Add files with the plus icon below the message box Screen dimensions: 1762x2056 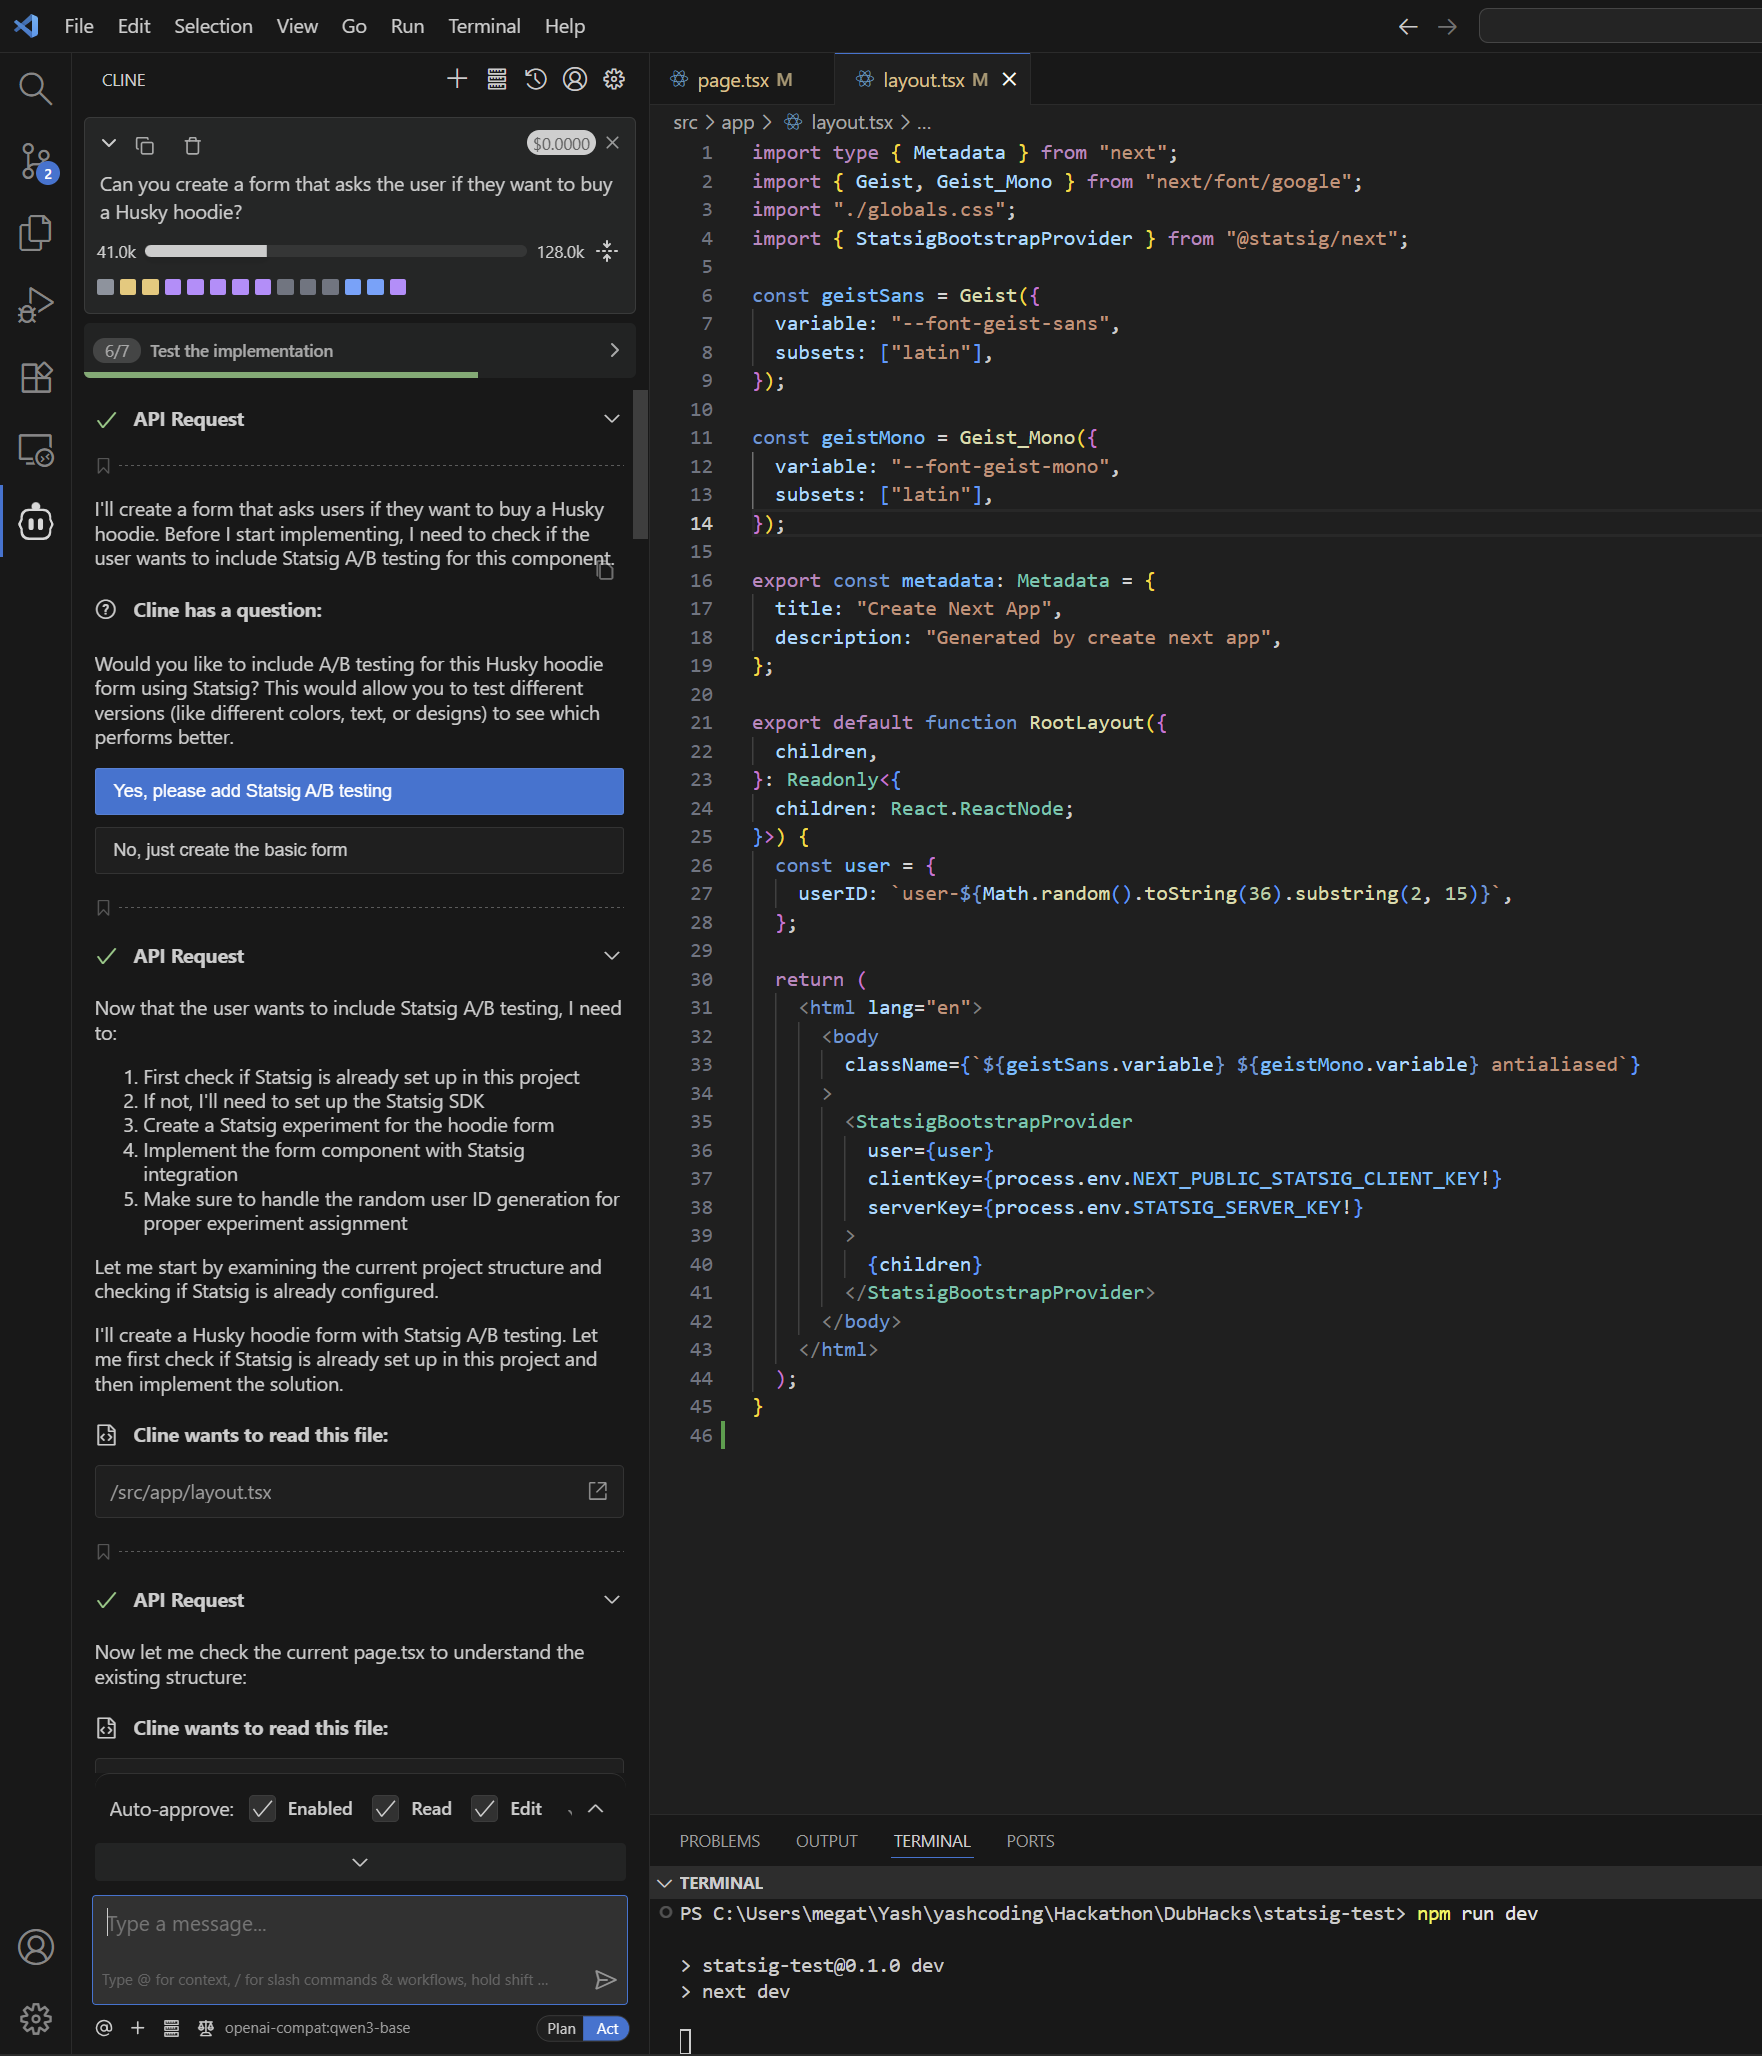pyautogui.click(x=138, y=2028)
